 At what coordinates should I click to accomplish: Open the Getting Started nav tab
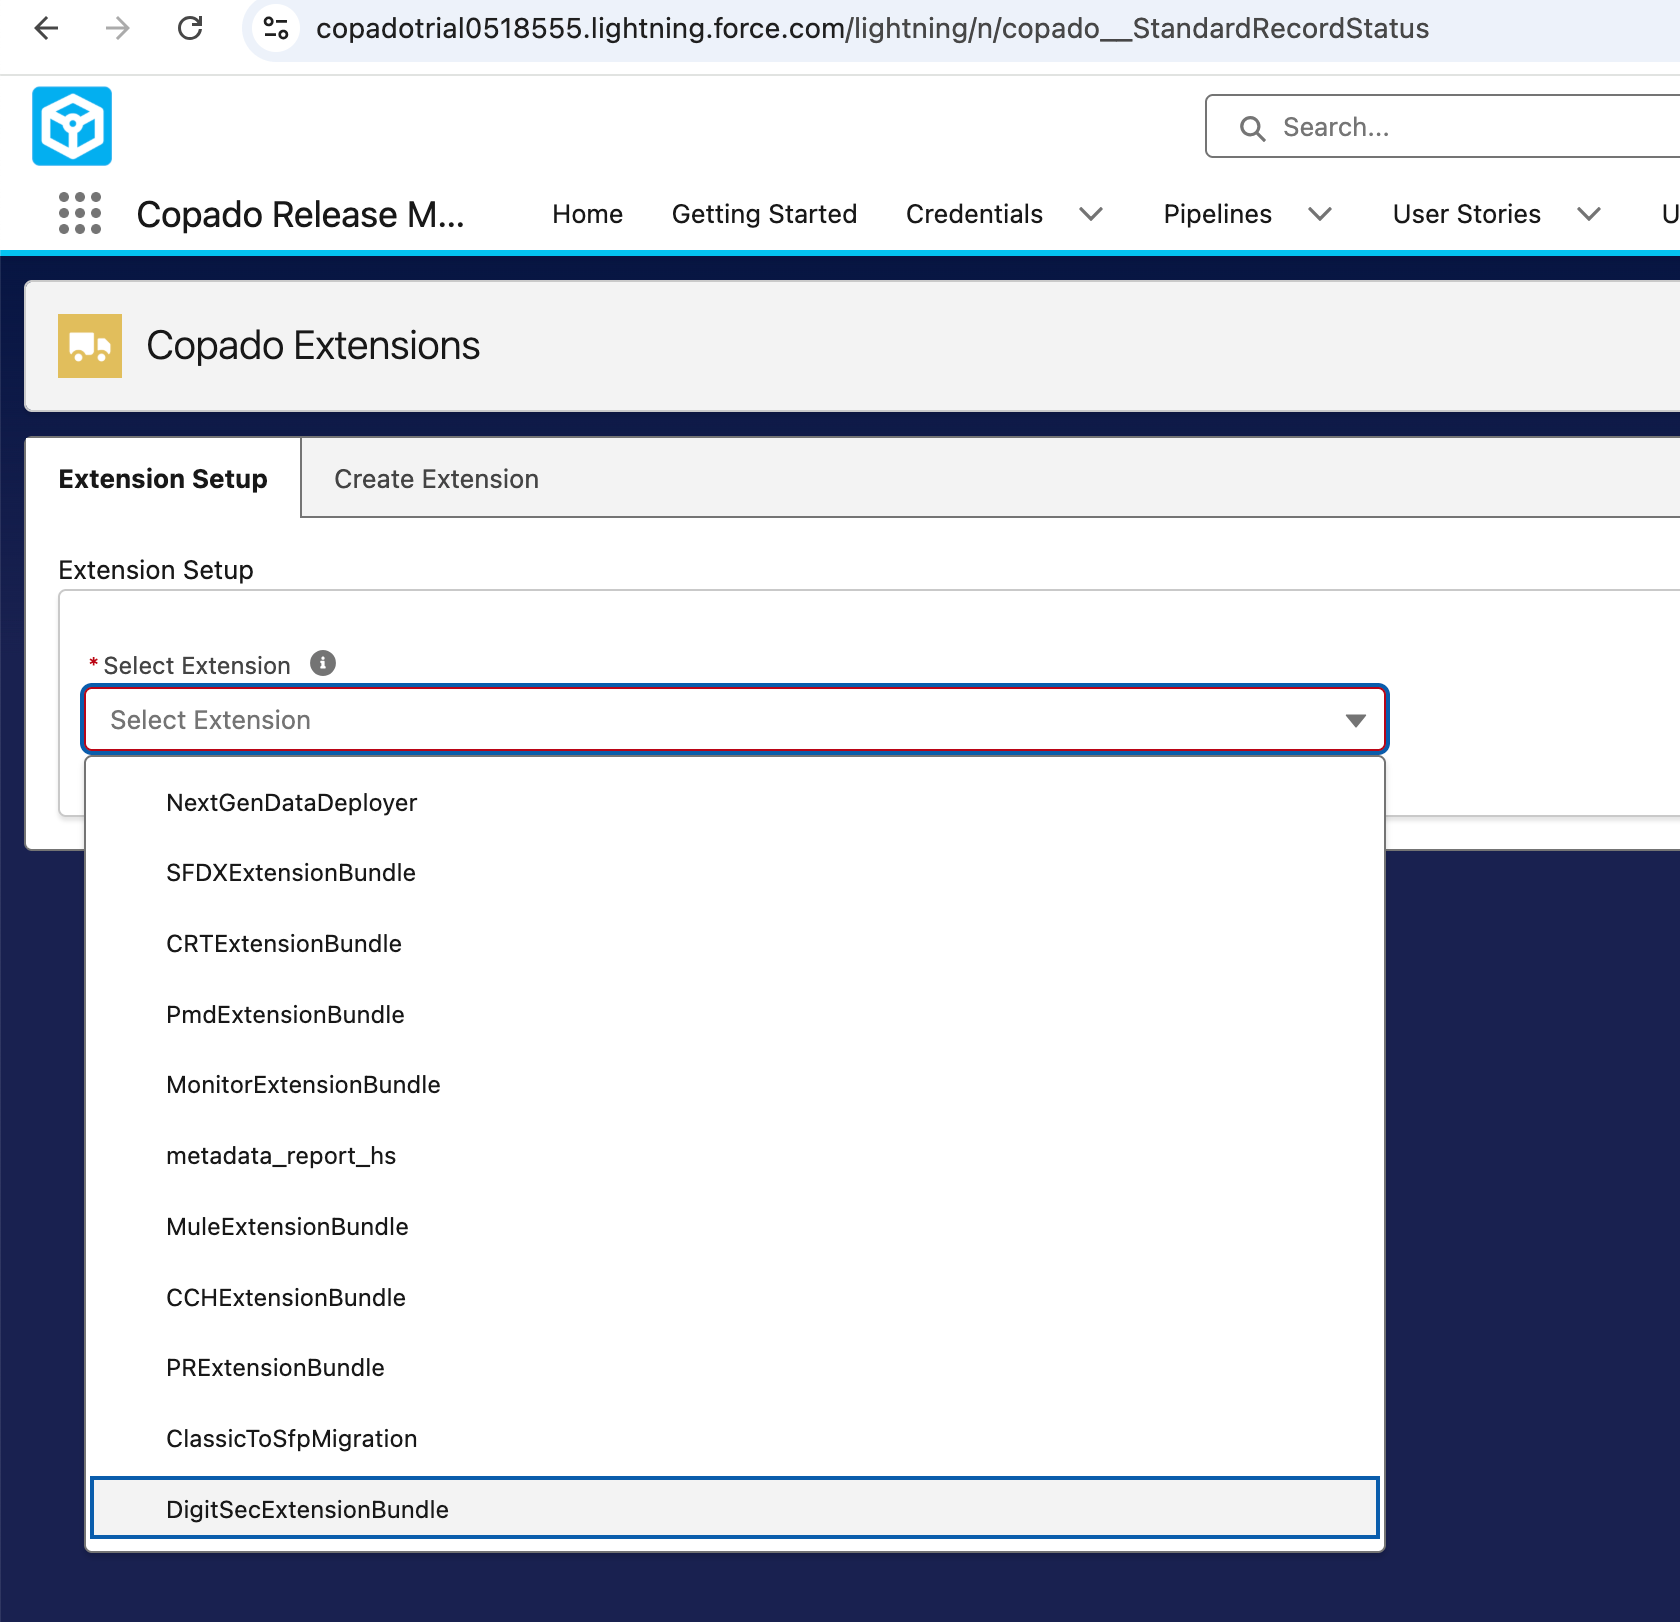point(764,214)
